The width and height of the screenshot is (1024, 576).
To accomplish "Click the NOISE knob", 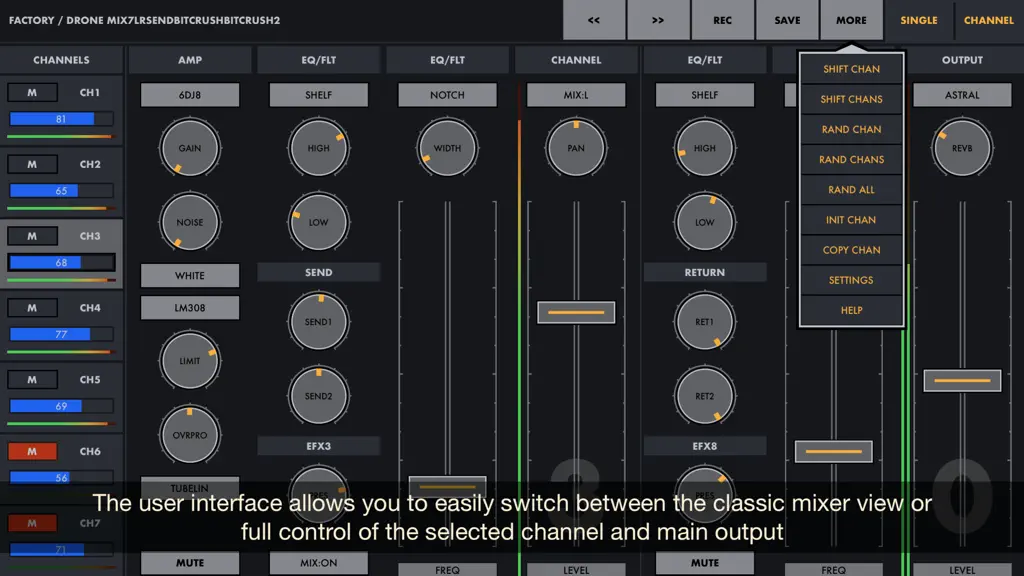I will click(190, 222).
